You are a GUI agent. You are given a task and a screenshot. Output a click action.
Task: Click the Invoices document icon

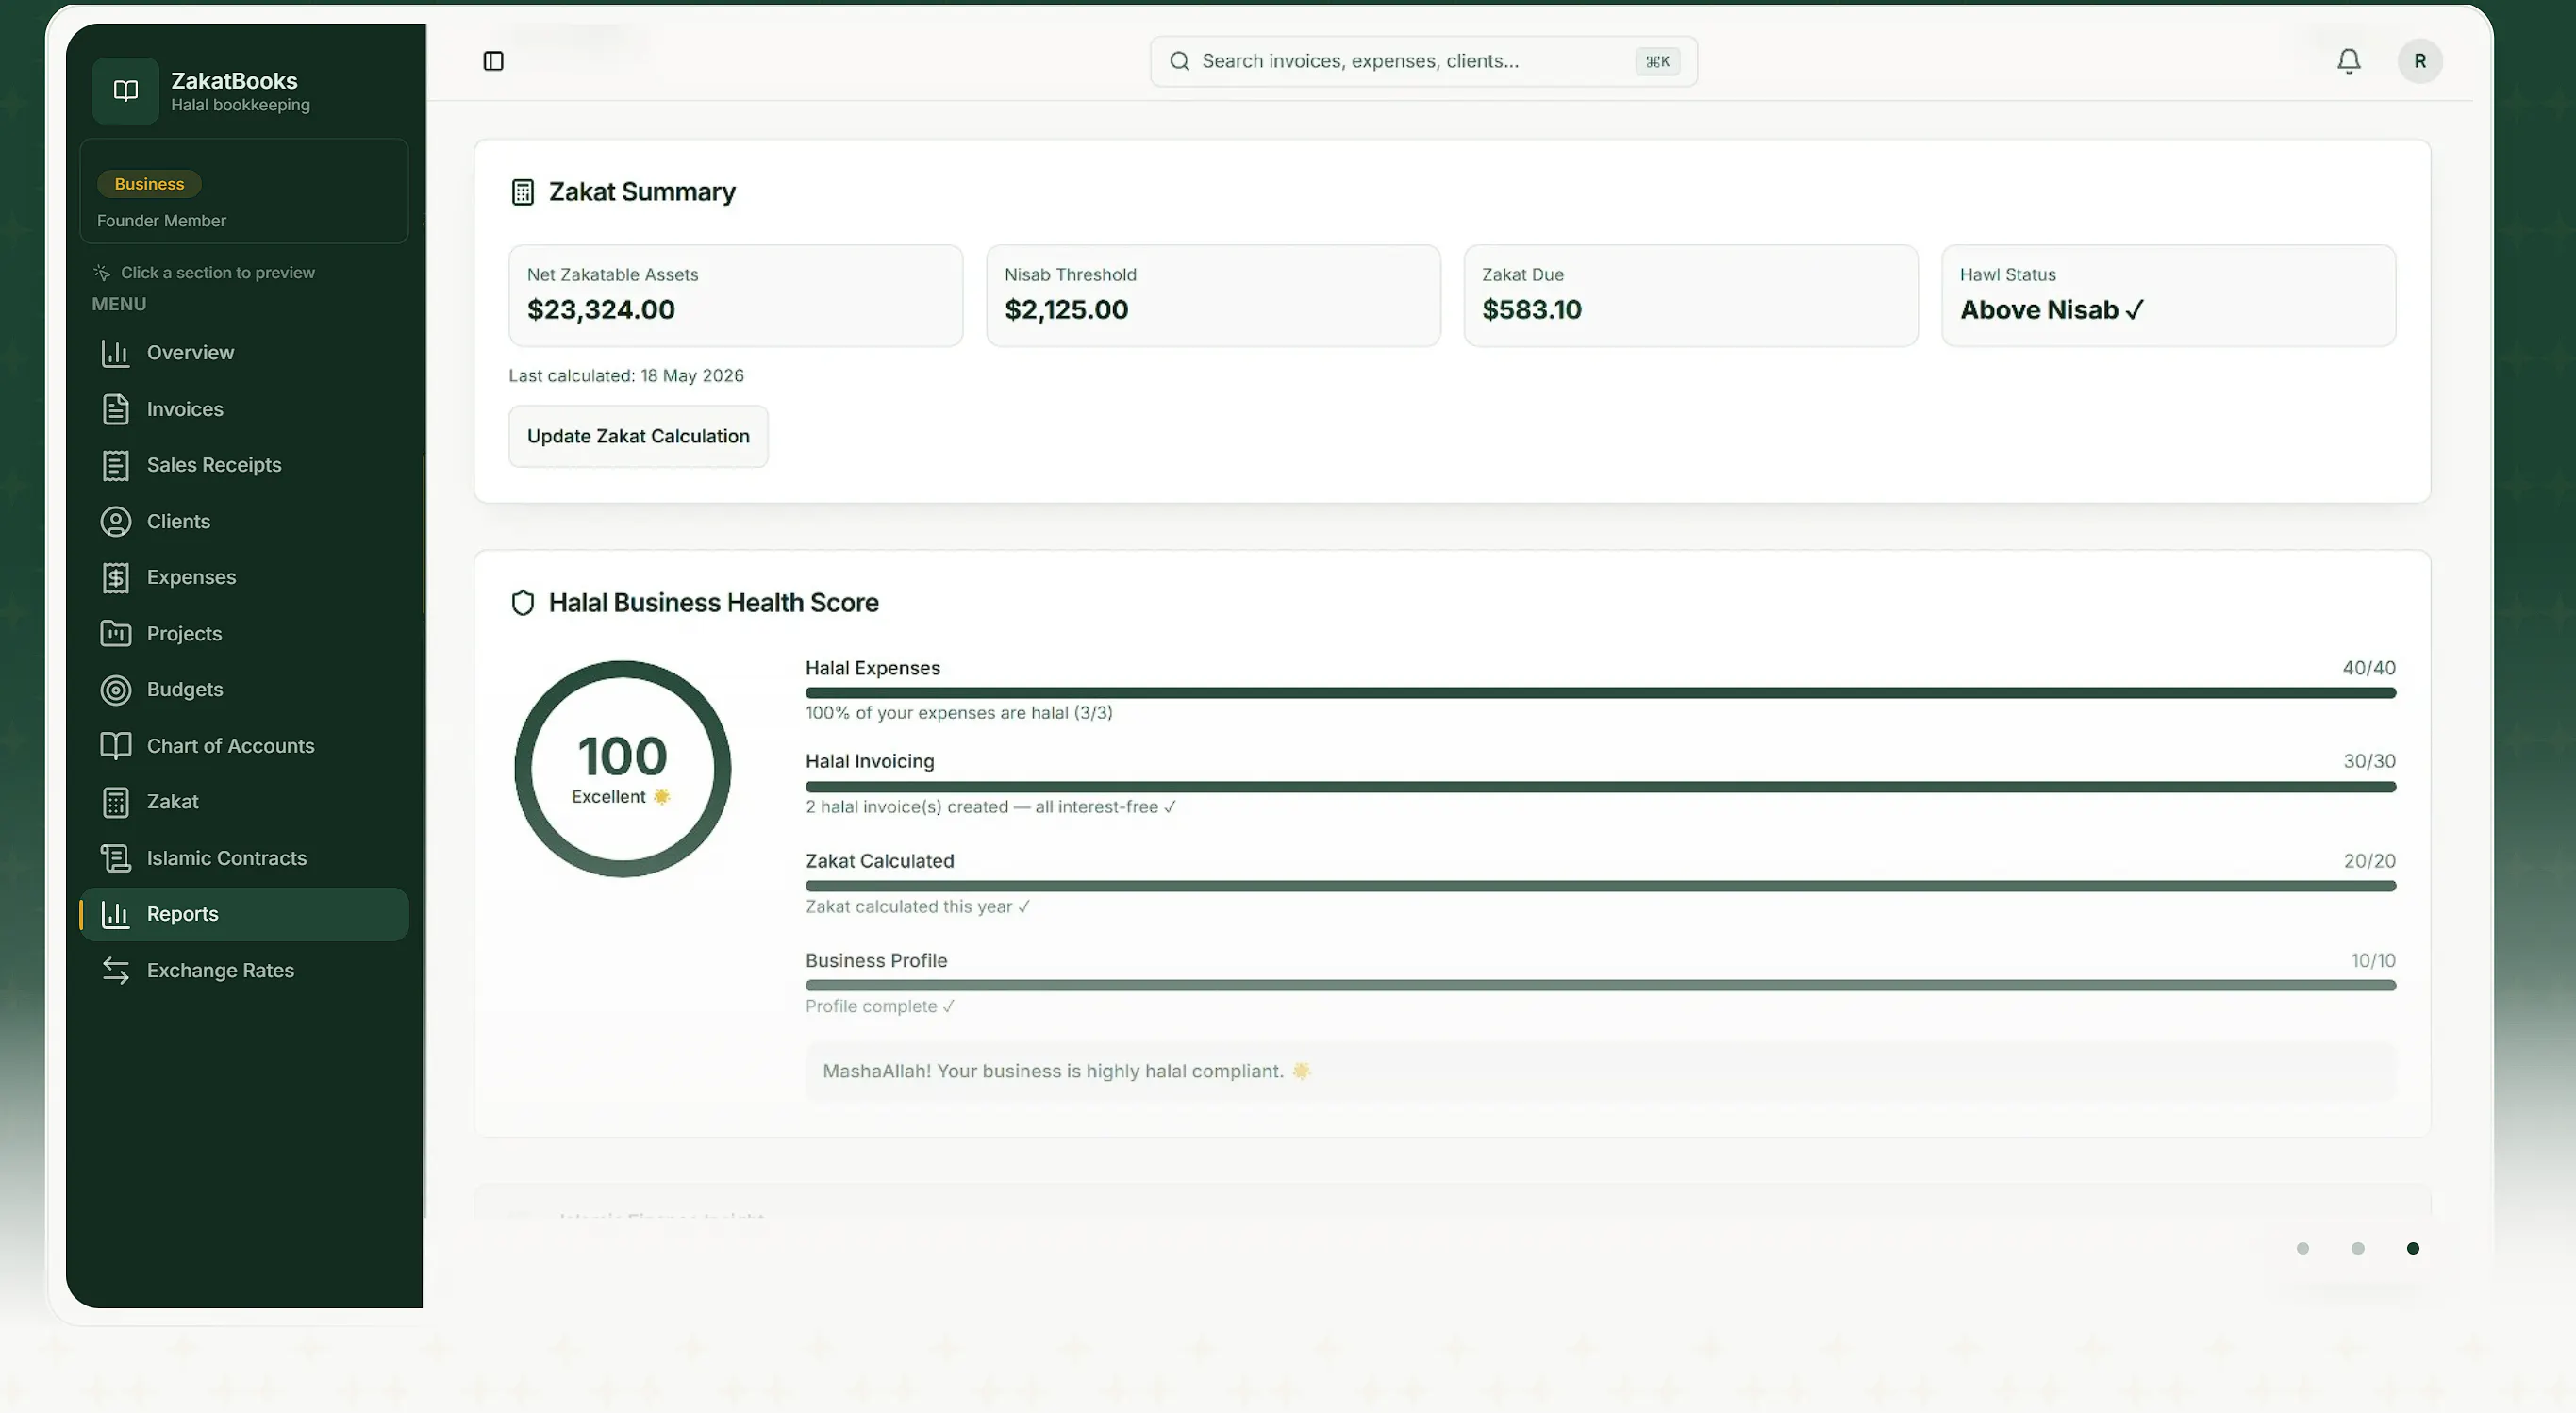tap(116, 409)
